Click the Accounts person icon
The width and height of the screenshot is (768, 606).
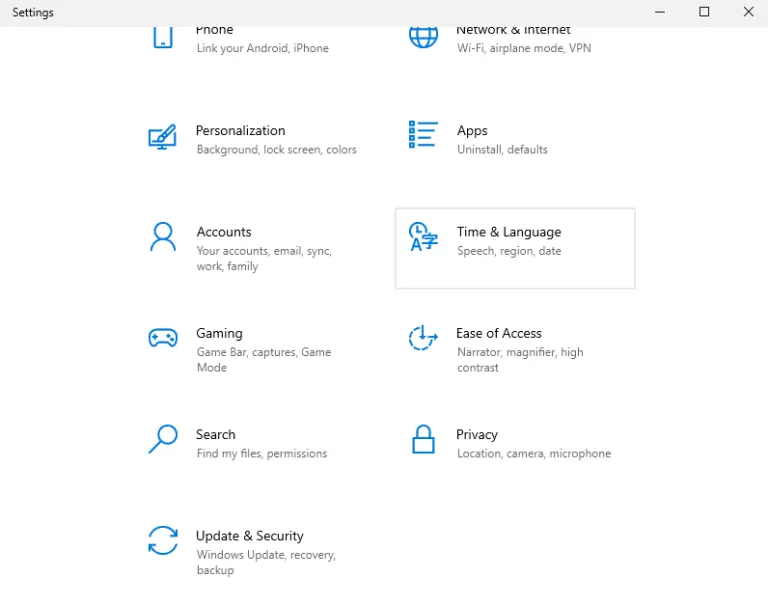(x=163, y=237)
